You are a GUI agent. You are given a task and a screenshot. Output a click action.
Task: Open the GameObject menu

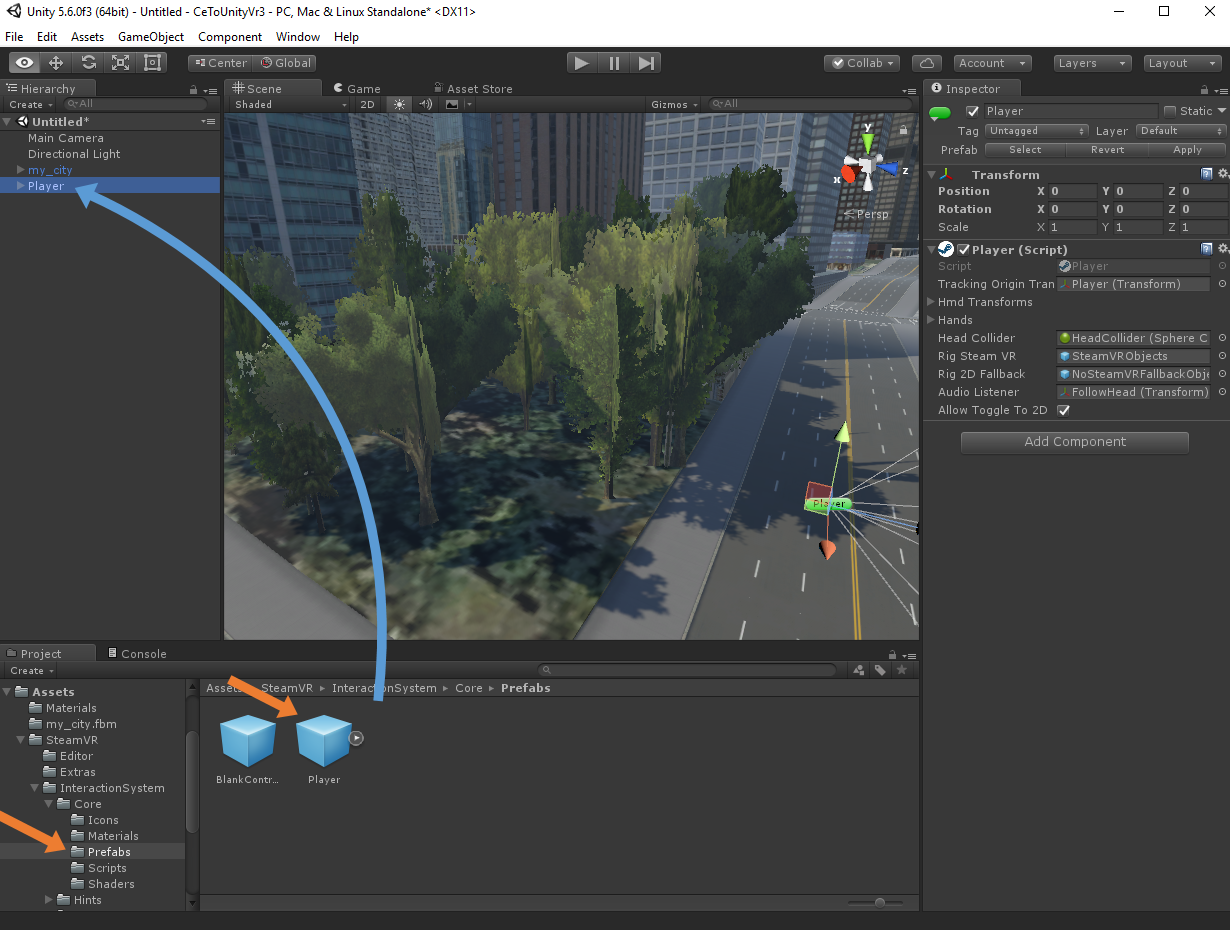[151, 37]
